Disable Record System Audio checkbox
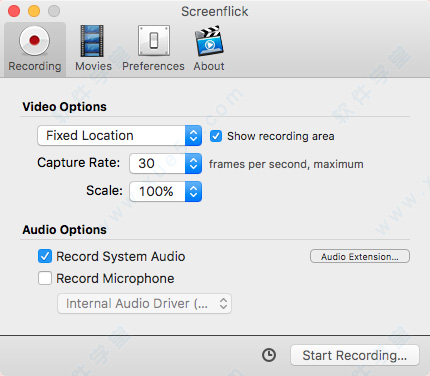Screen dimensions: 430x376 point(45,256)
